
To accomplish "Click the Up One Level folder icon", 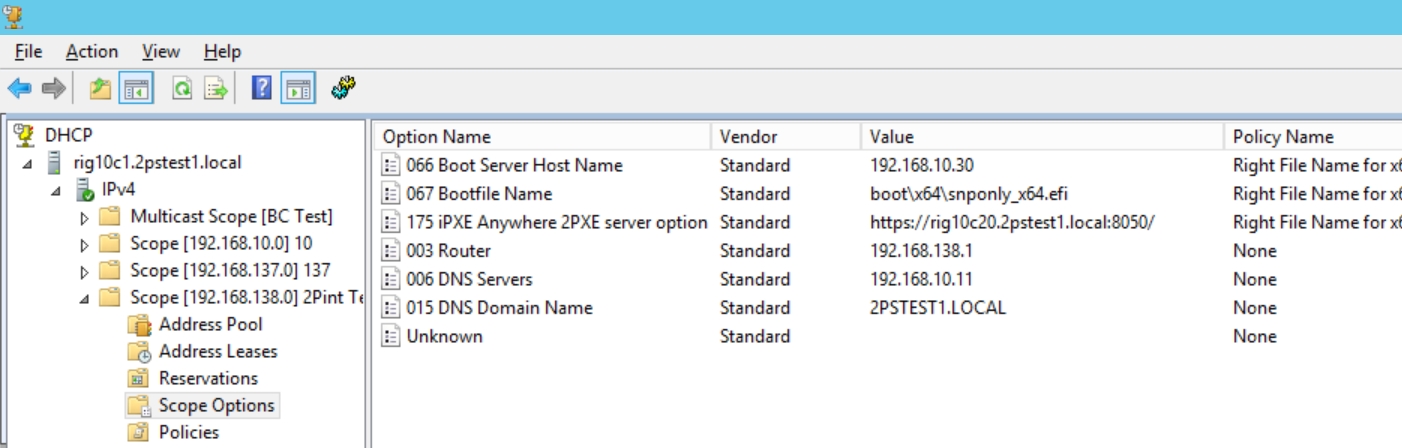I will (100, 89).
